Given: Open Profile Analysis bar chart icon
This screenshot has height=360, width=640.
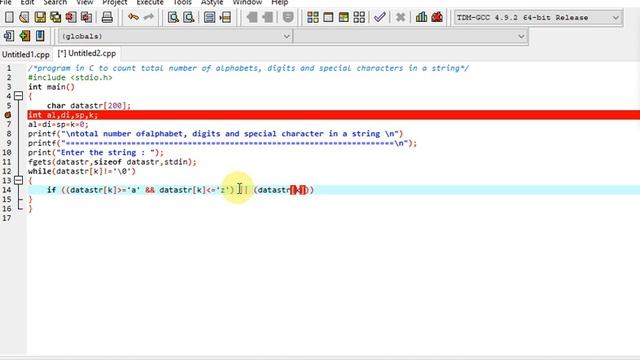Looking at the screenshot, I should tap(421, 17).
